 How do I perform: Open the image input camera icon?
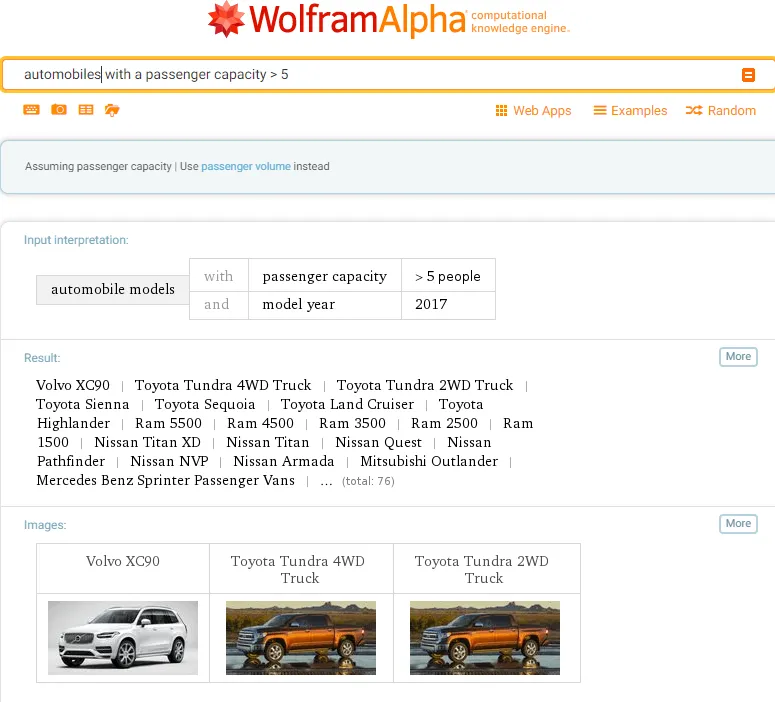pos(59,110)
